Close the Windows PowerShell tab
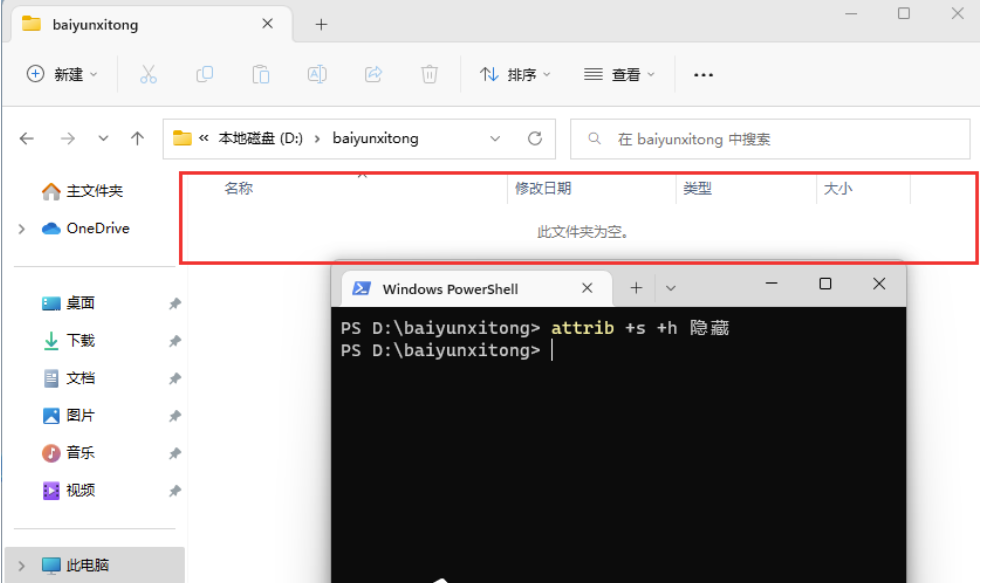The width and height of the screenshot is (988, 583). [x=587, y=288]
